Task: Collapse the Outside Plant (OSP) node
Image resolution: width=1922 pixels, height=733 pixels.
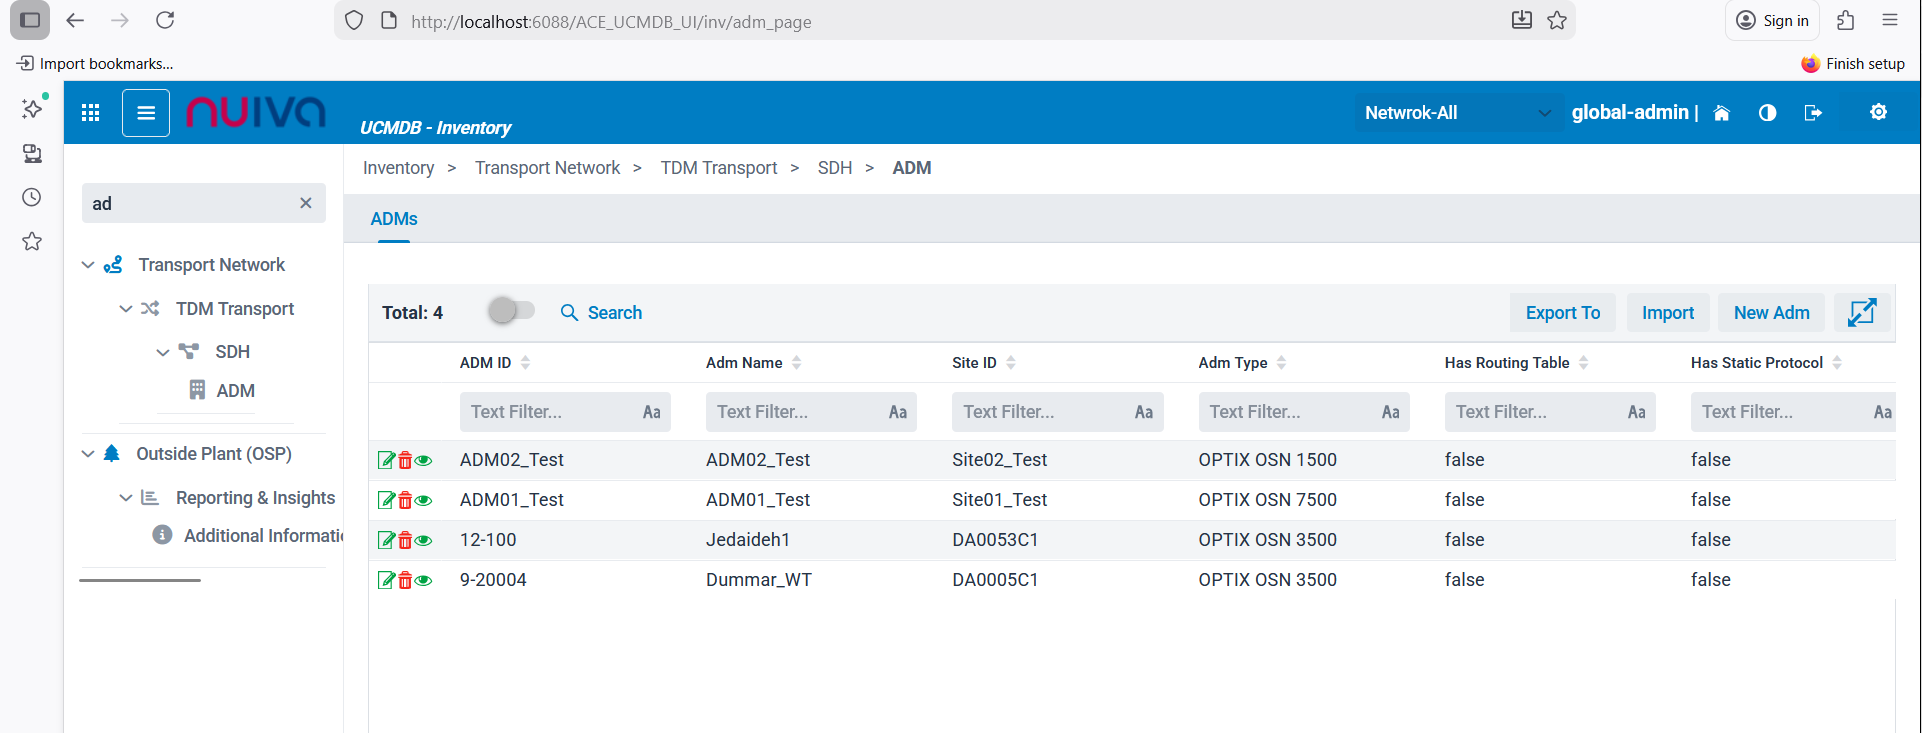Action: [x=88, y=454]
